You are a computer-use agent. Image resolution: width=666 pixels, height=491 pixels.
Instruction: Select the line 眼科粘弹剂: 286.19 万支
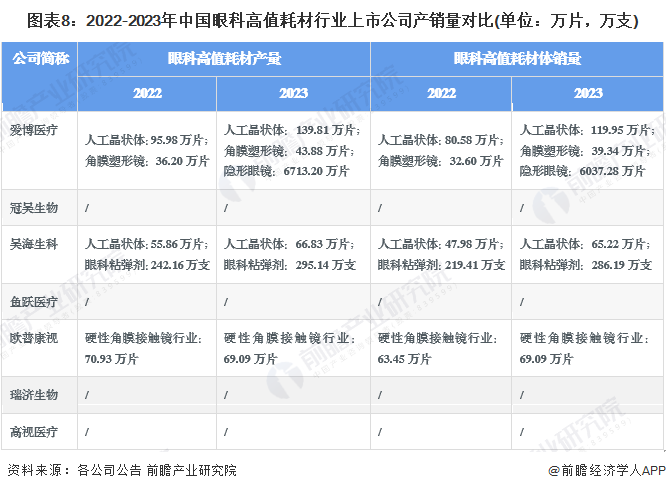coord(586,265)
